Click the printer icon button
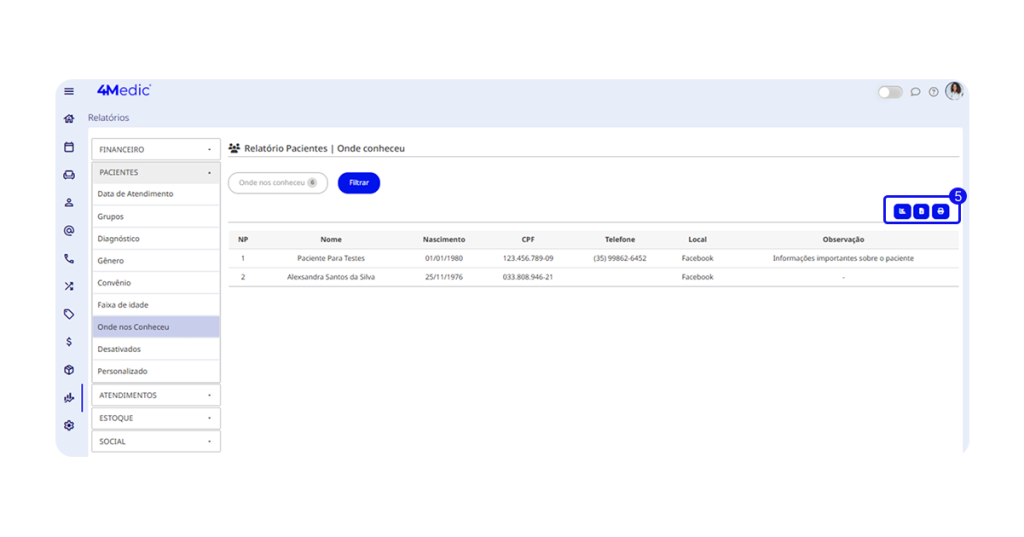Screen dimensions: 1024x537 coord(940,211)
